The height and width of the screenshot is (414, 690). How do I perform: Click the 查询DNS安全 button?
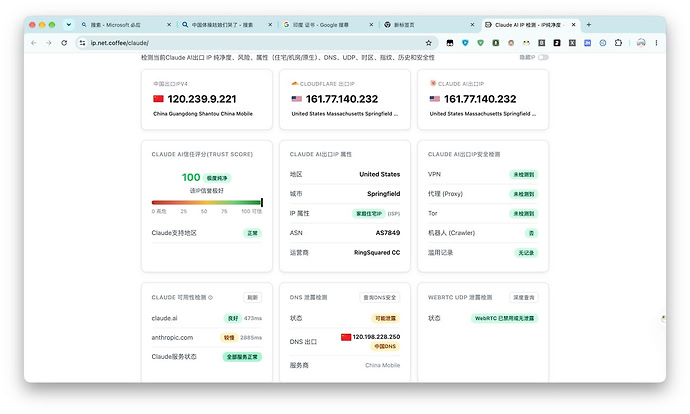(379, 297)
